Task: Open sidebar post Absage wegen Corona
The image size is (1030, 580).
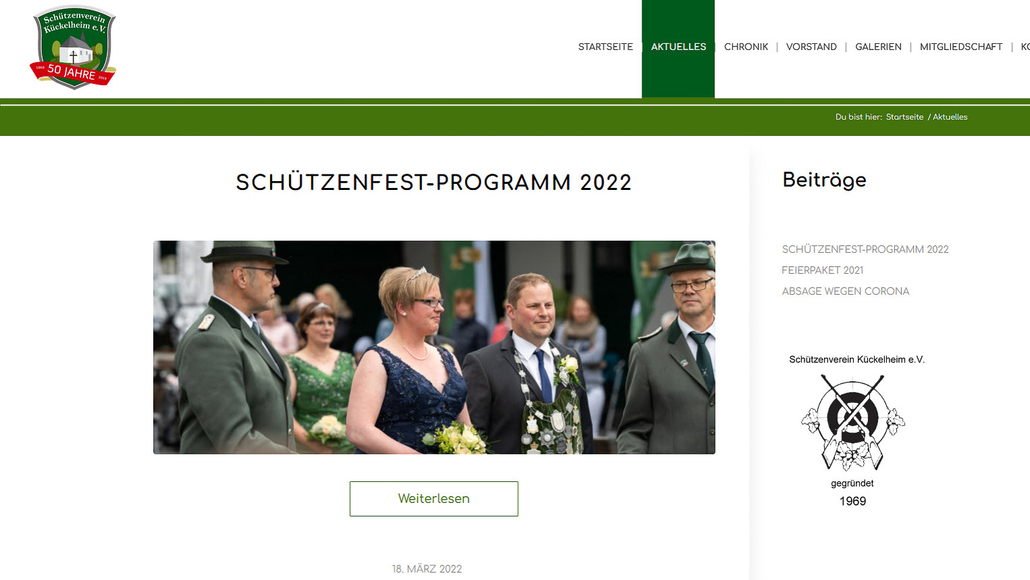Action: [x=845, y=291]
